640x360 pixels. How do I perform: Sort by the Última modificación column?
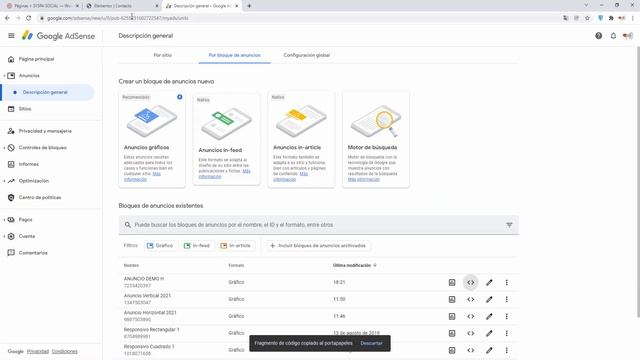pos(354,265)
